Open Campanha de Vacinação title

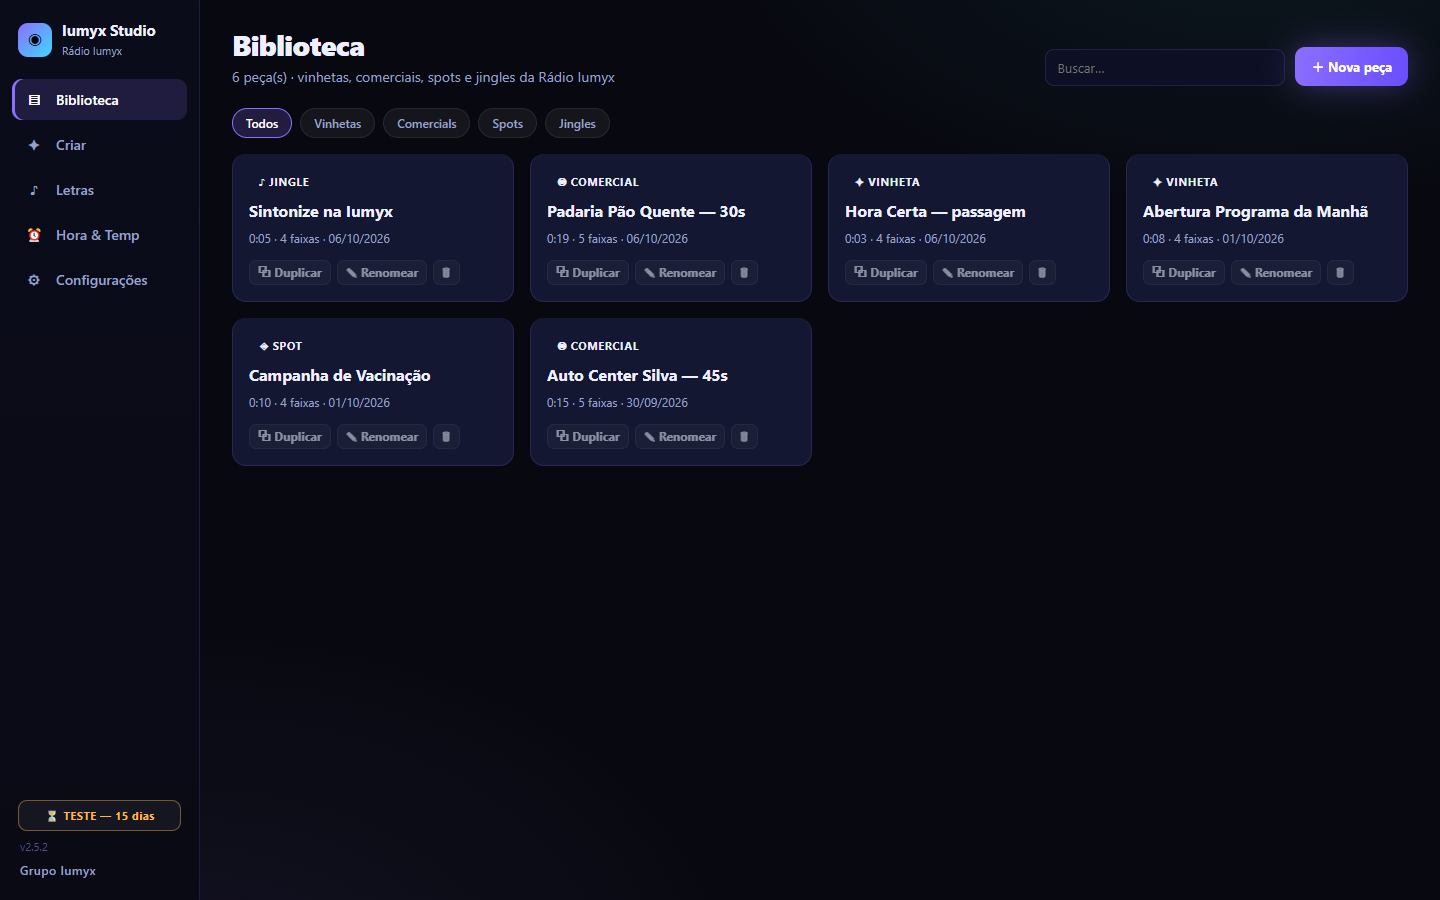340,376
